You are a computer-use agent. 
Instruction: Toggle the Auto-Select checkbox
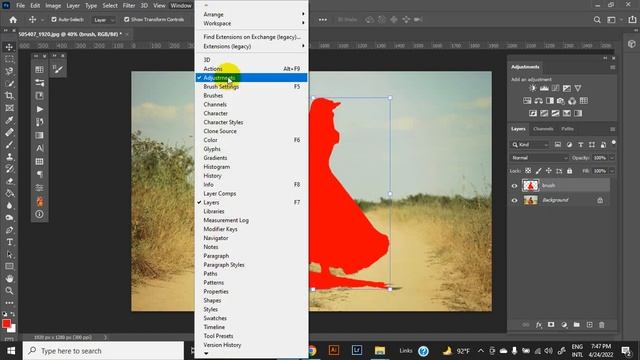pyautogui.click(x=54, y=19)
